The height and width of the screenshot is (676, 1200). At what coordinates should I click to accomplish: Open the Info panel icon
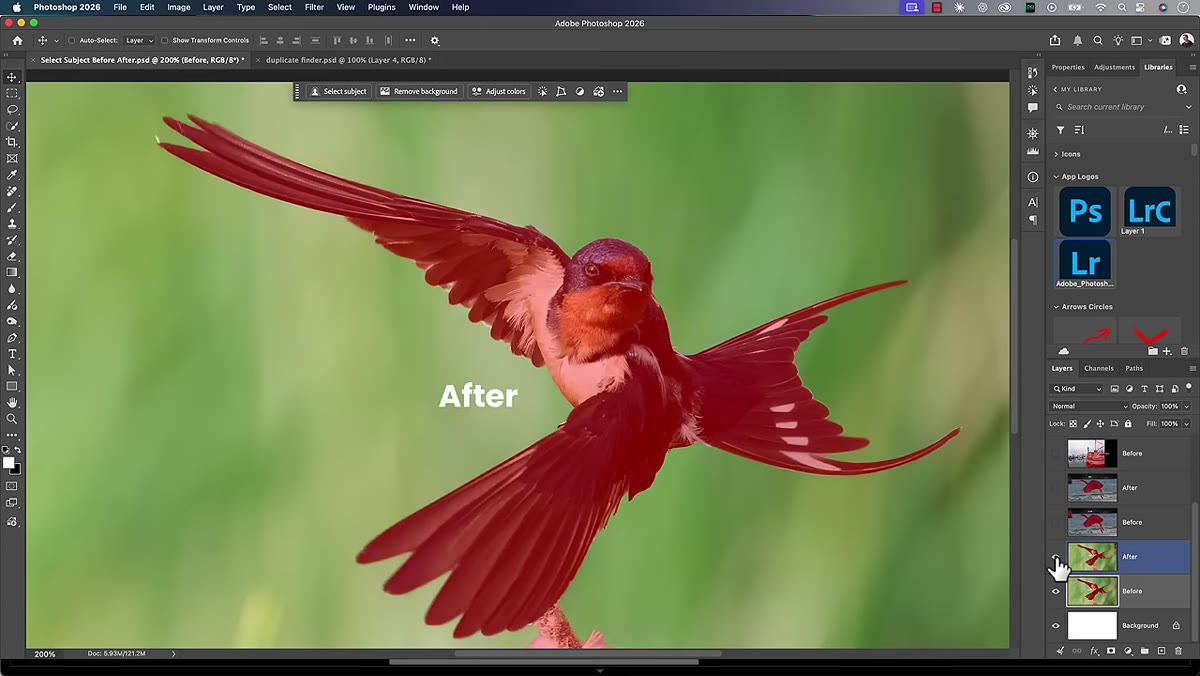click(1033, 177)
